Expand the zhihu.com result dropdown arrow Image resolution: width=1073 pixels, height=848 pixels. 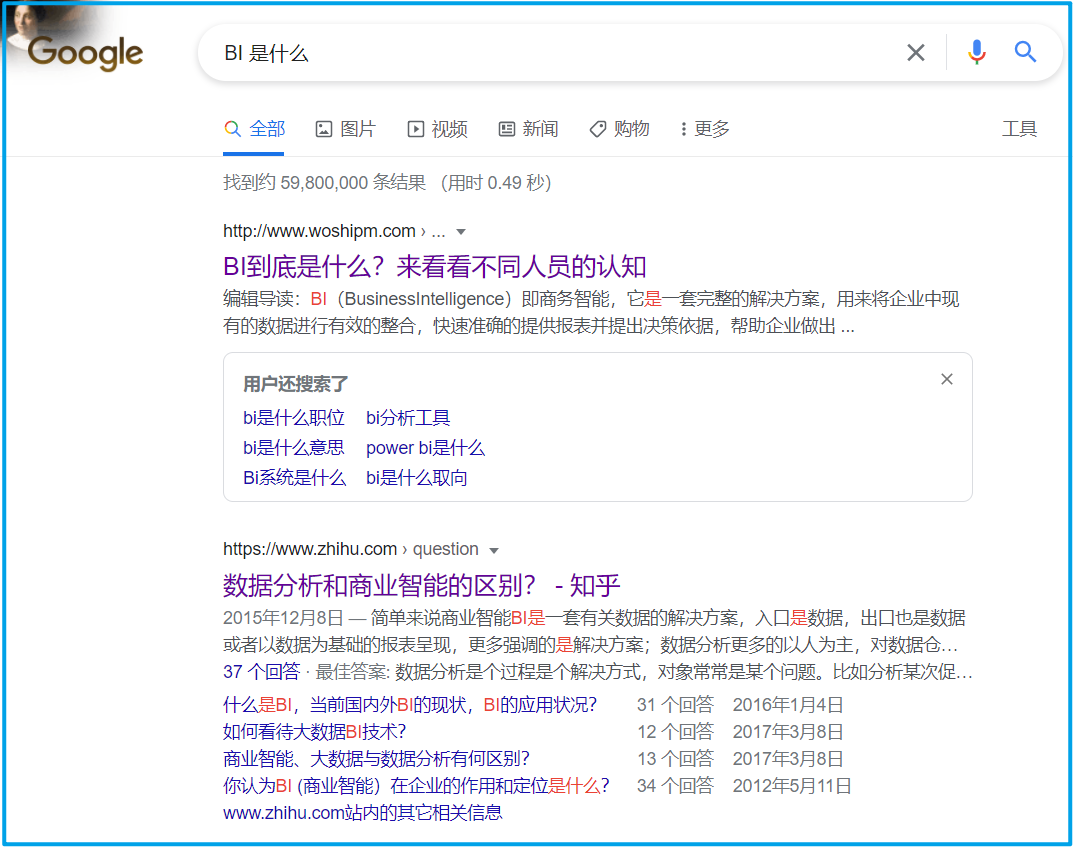pos(494,550)
